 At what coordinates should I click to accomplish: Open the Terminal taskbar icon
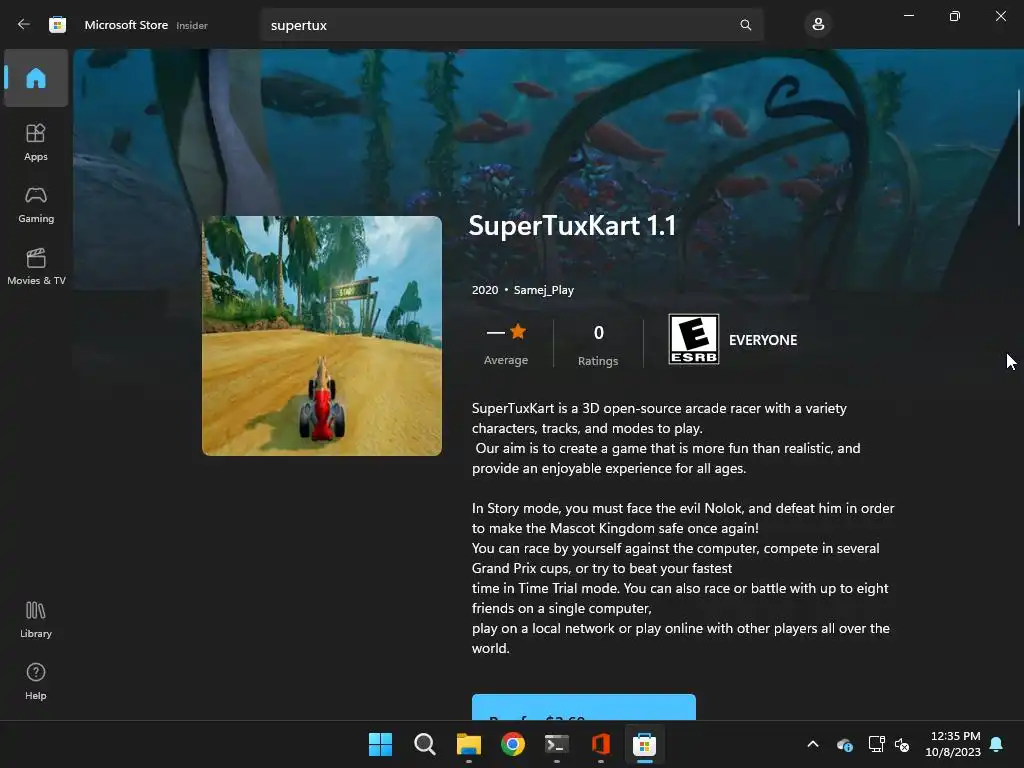[x=557, y=744]
